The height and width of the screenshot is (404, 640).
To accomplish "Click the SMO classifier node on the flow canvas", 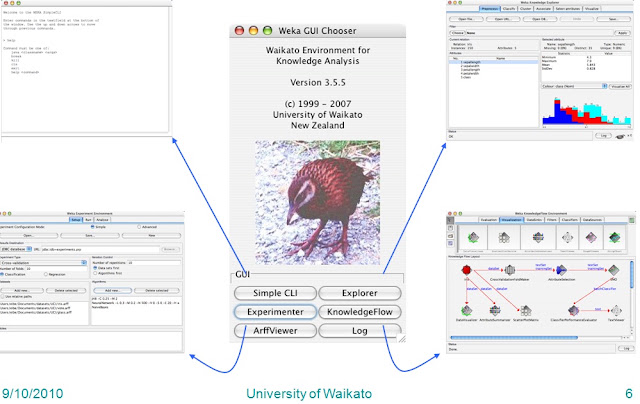I will (x=613, y=270).
